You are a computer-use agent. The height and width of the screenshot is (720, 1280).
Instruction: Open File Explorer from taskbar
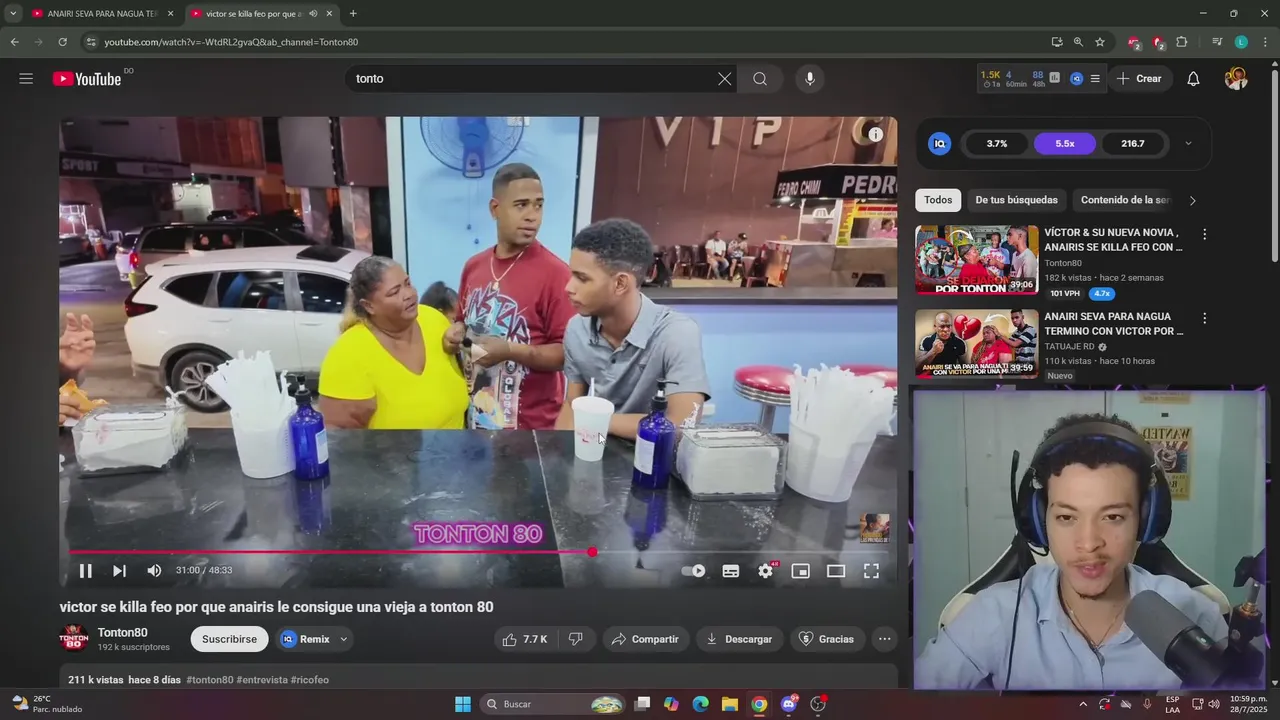click(x=730, y=704)
